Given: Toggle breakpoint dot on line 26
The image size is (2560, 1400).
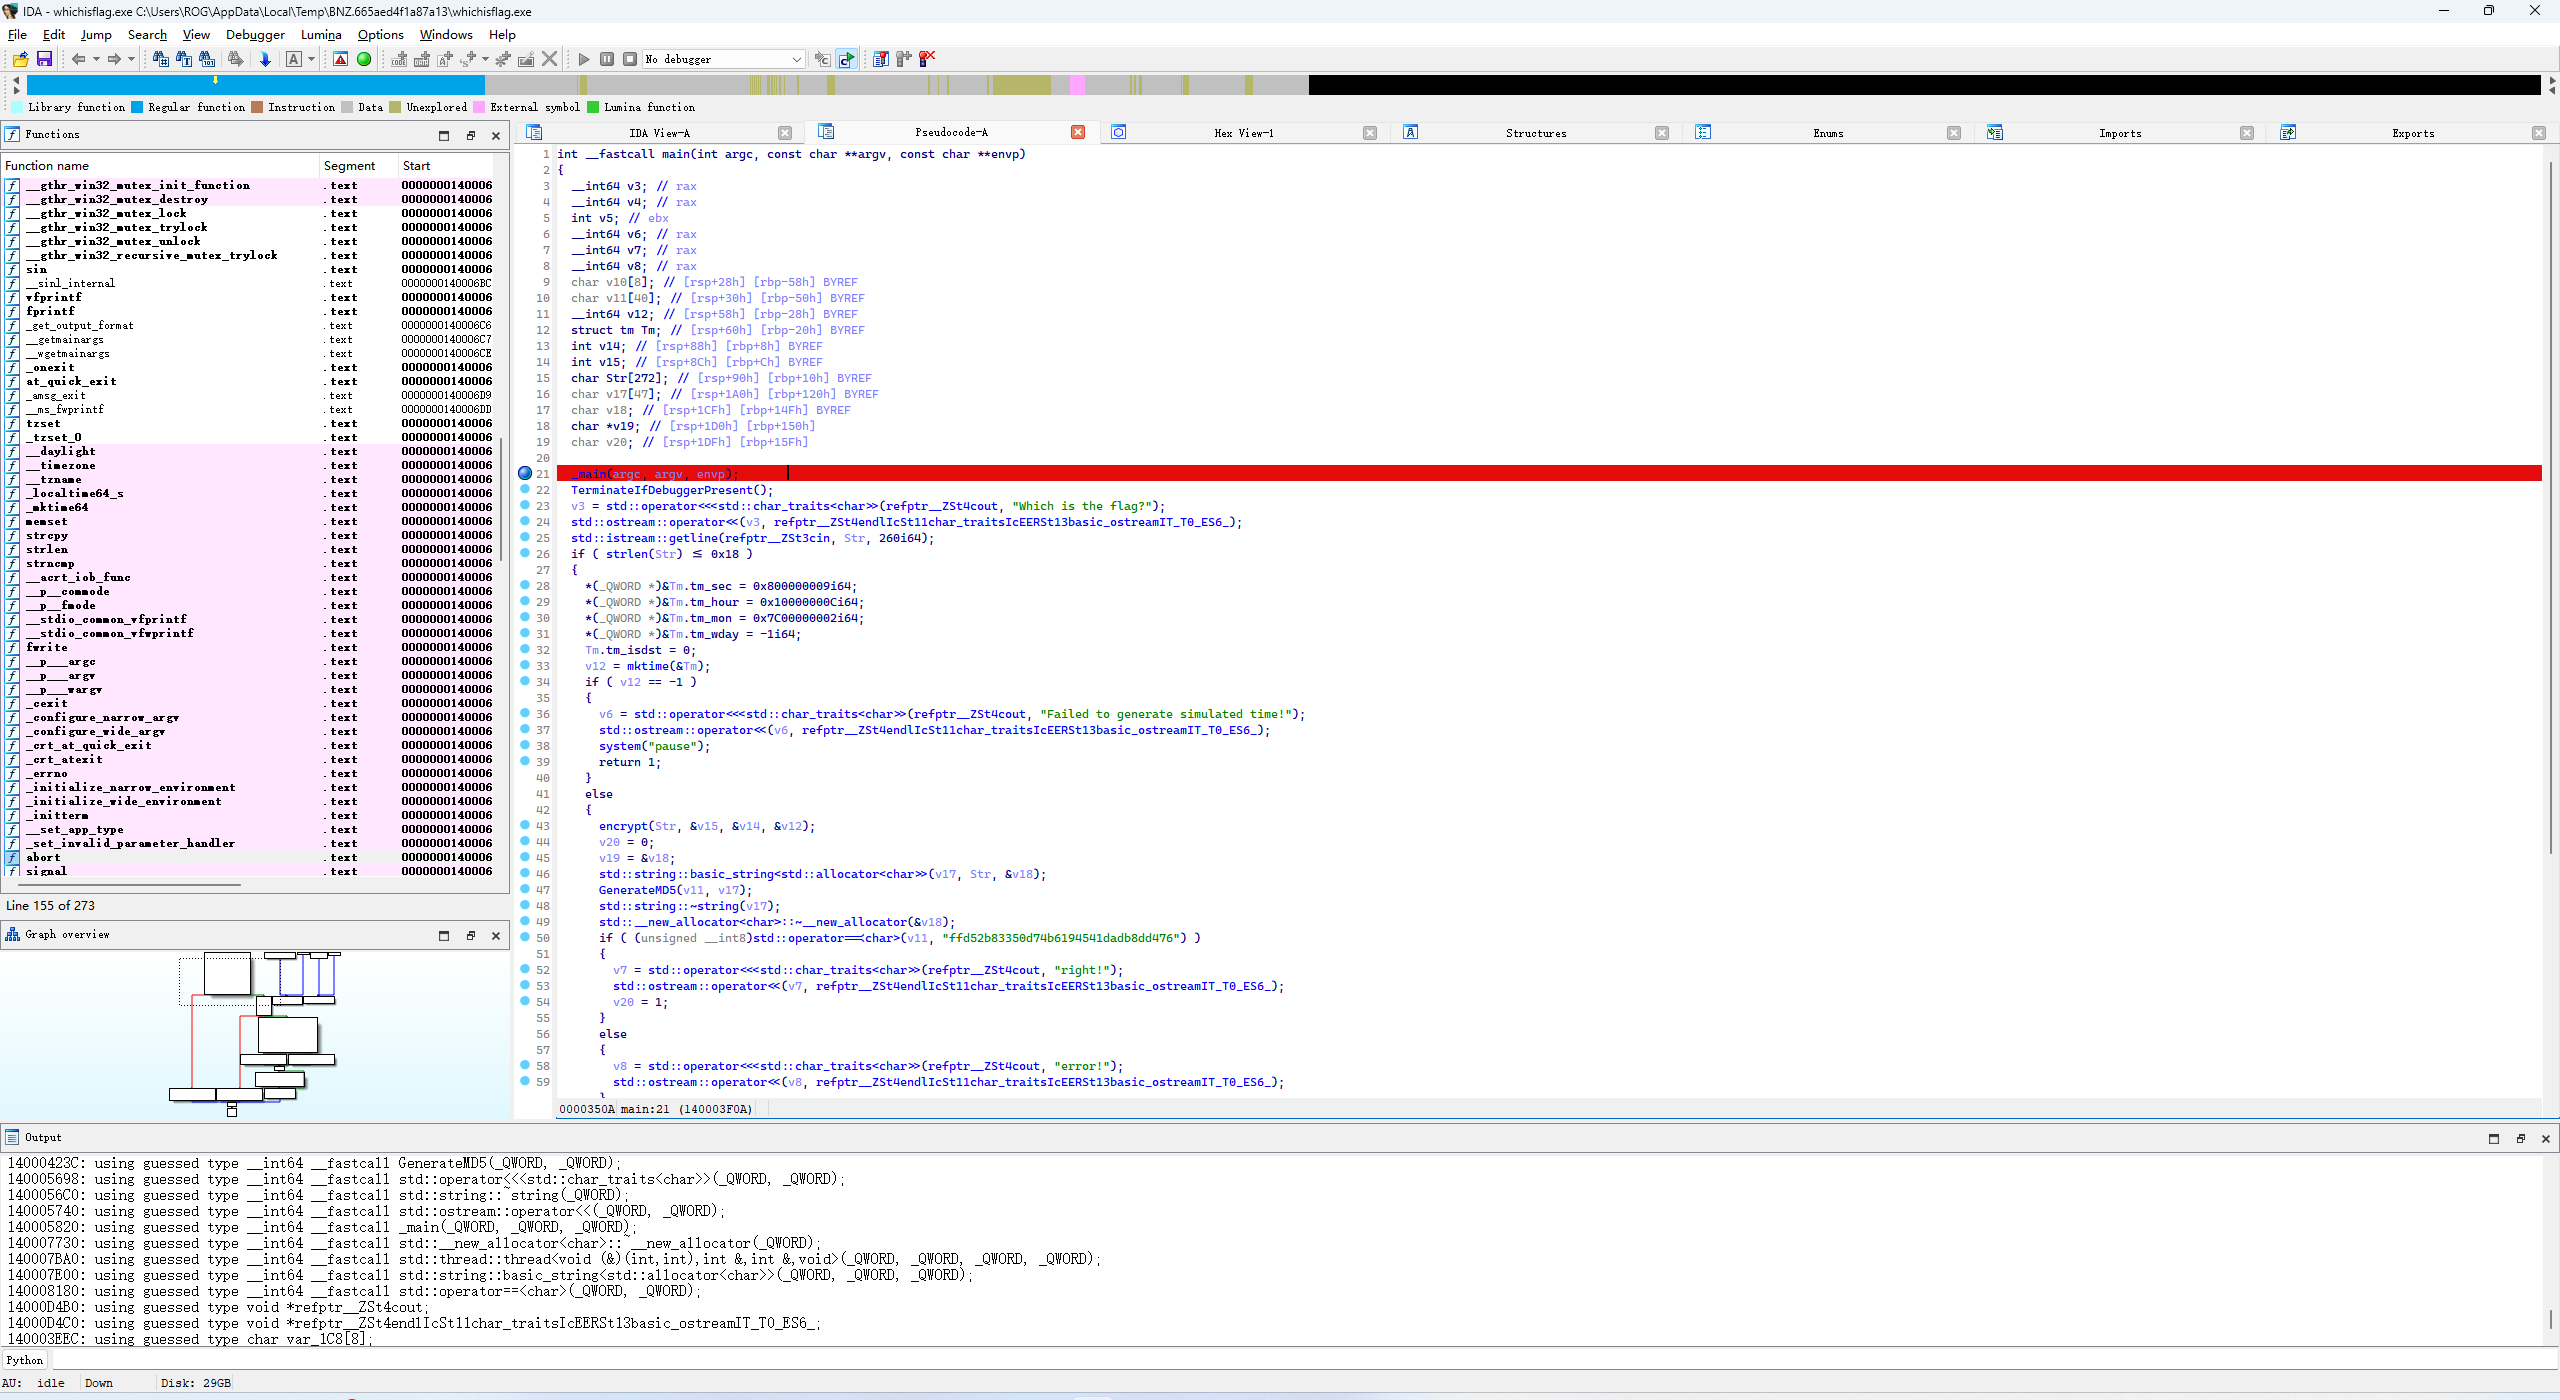Looking at the screenshot, I should tap(525, 553).
